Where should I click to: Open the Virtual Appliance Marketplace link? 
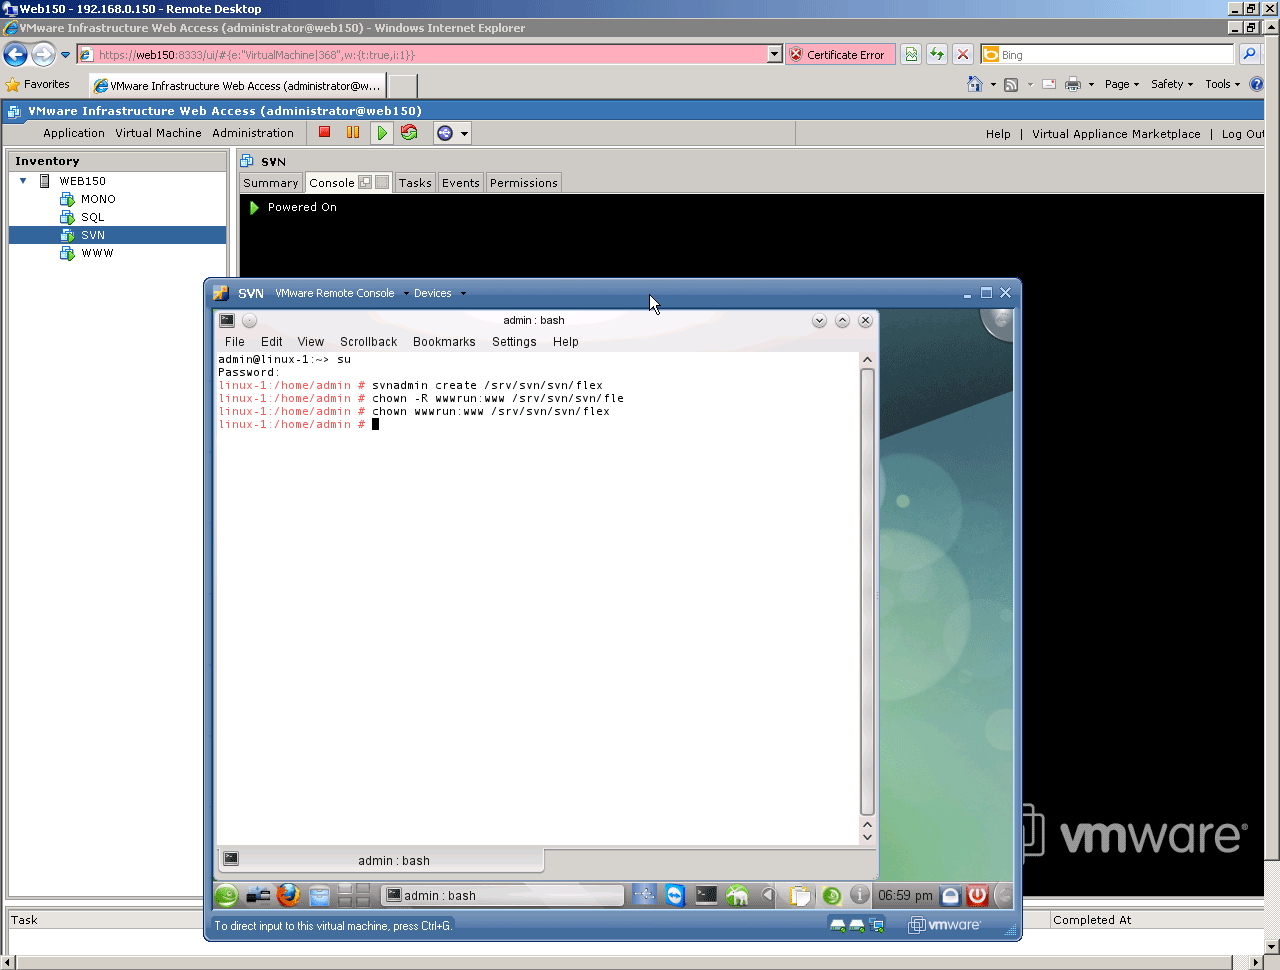tap(1116, 134)
